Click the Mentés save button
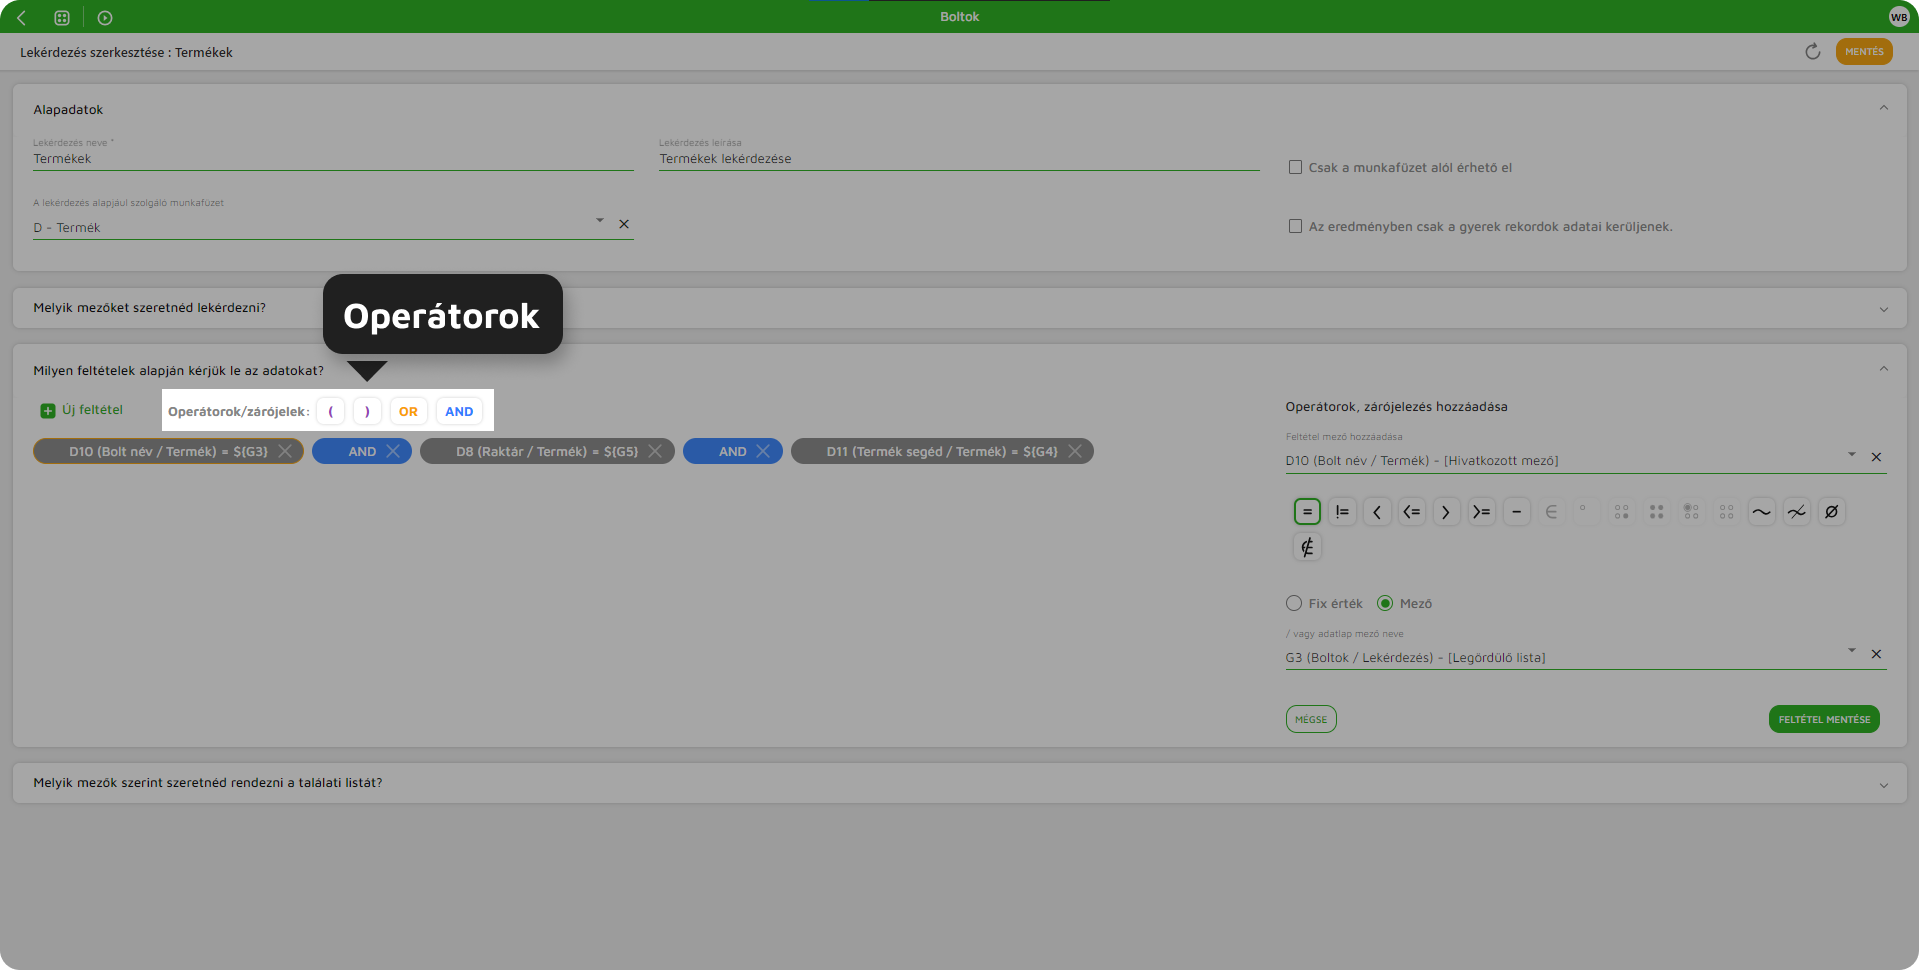Image resolution: width=1919 pixels, height=970 pixels. pyautogui.click(x=1864, y=52)
